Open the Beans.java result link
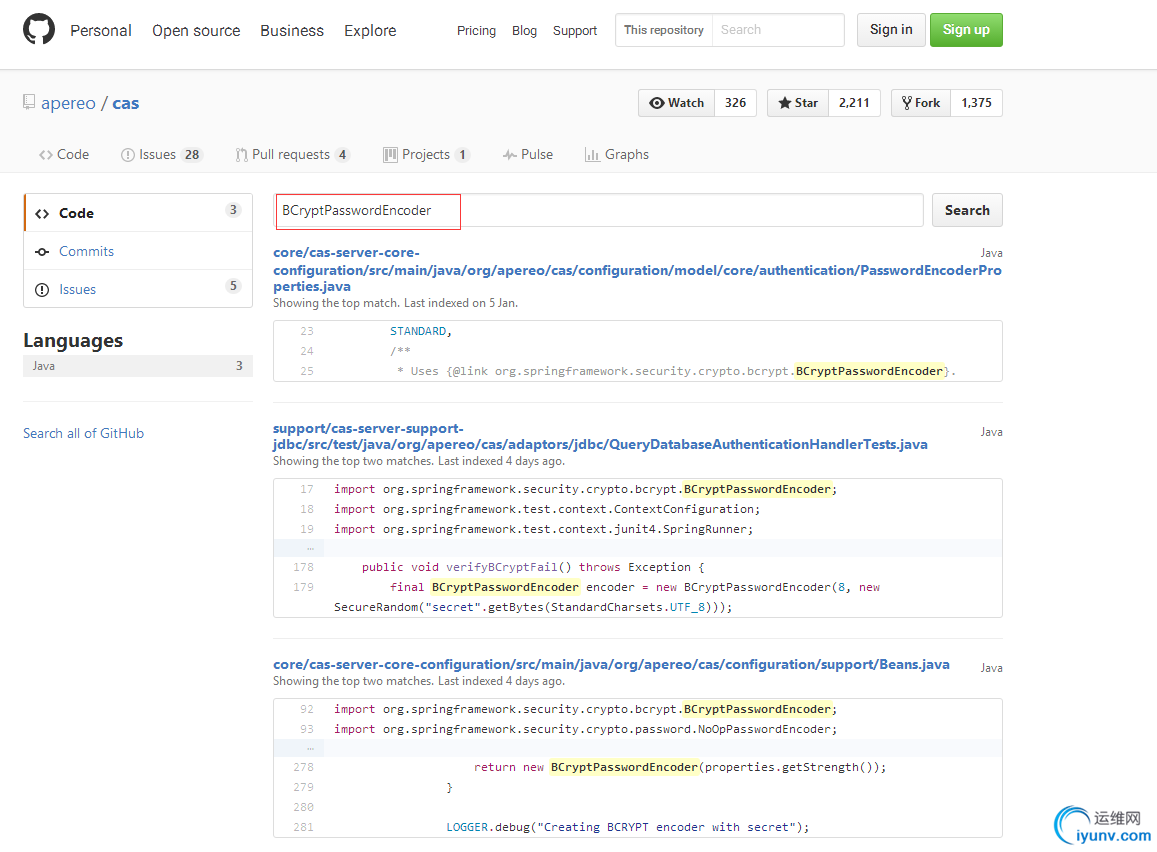Screen dimensions: 1157x852 coord(611,665)
